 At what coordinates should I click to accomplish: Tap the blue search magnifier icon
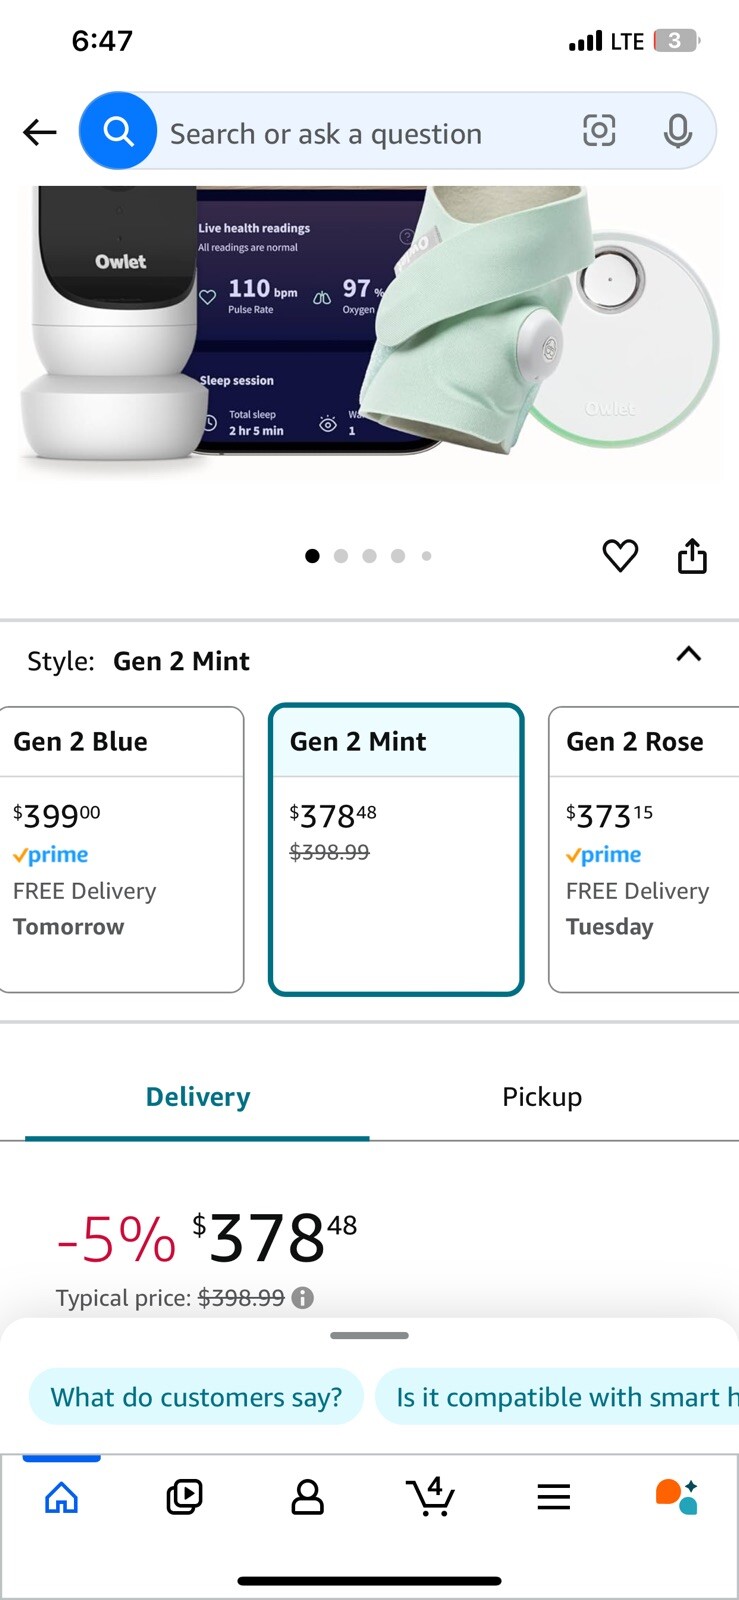(118, 131)
